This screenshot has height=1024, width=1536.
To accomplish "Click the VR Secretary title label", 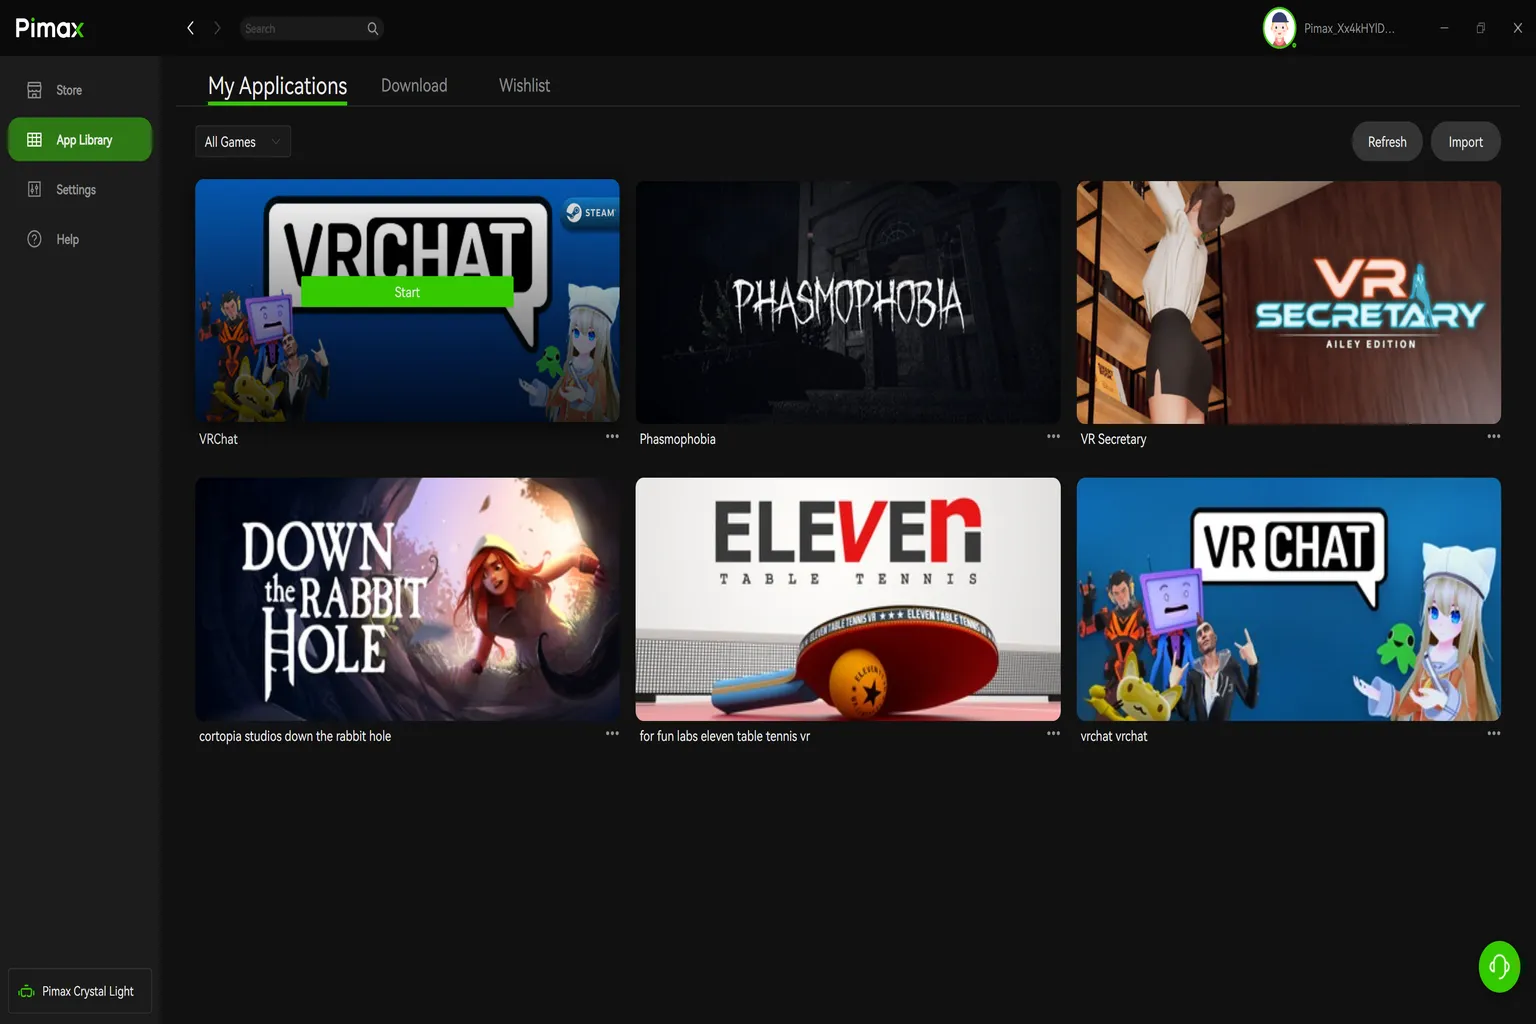I will click(1113, 439).
